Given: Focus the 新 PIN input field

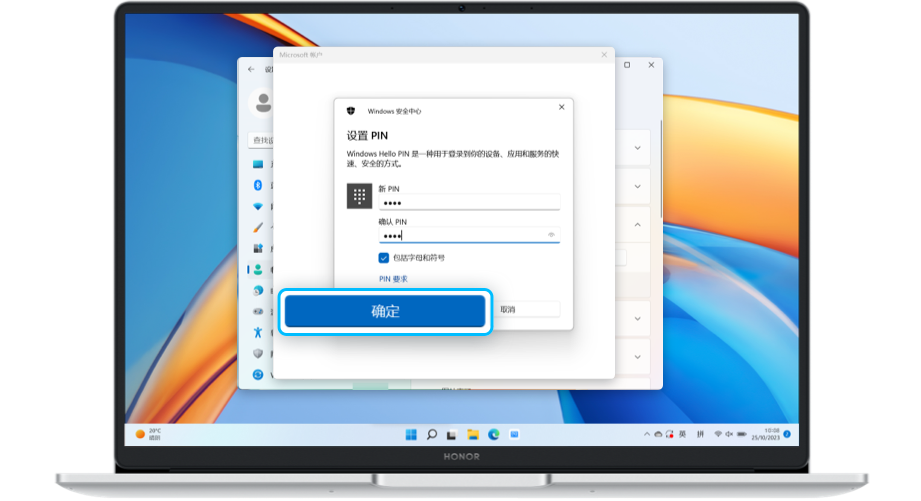Looking at the screenshot, I should (469, 203).
